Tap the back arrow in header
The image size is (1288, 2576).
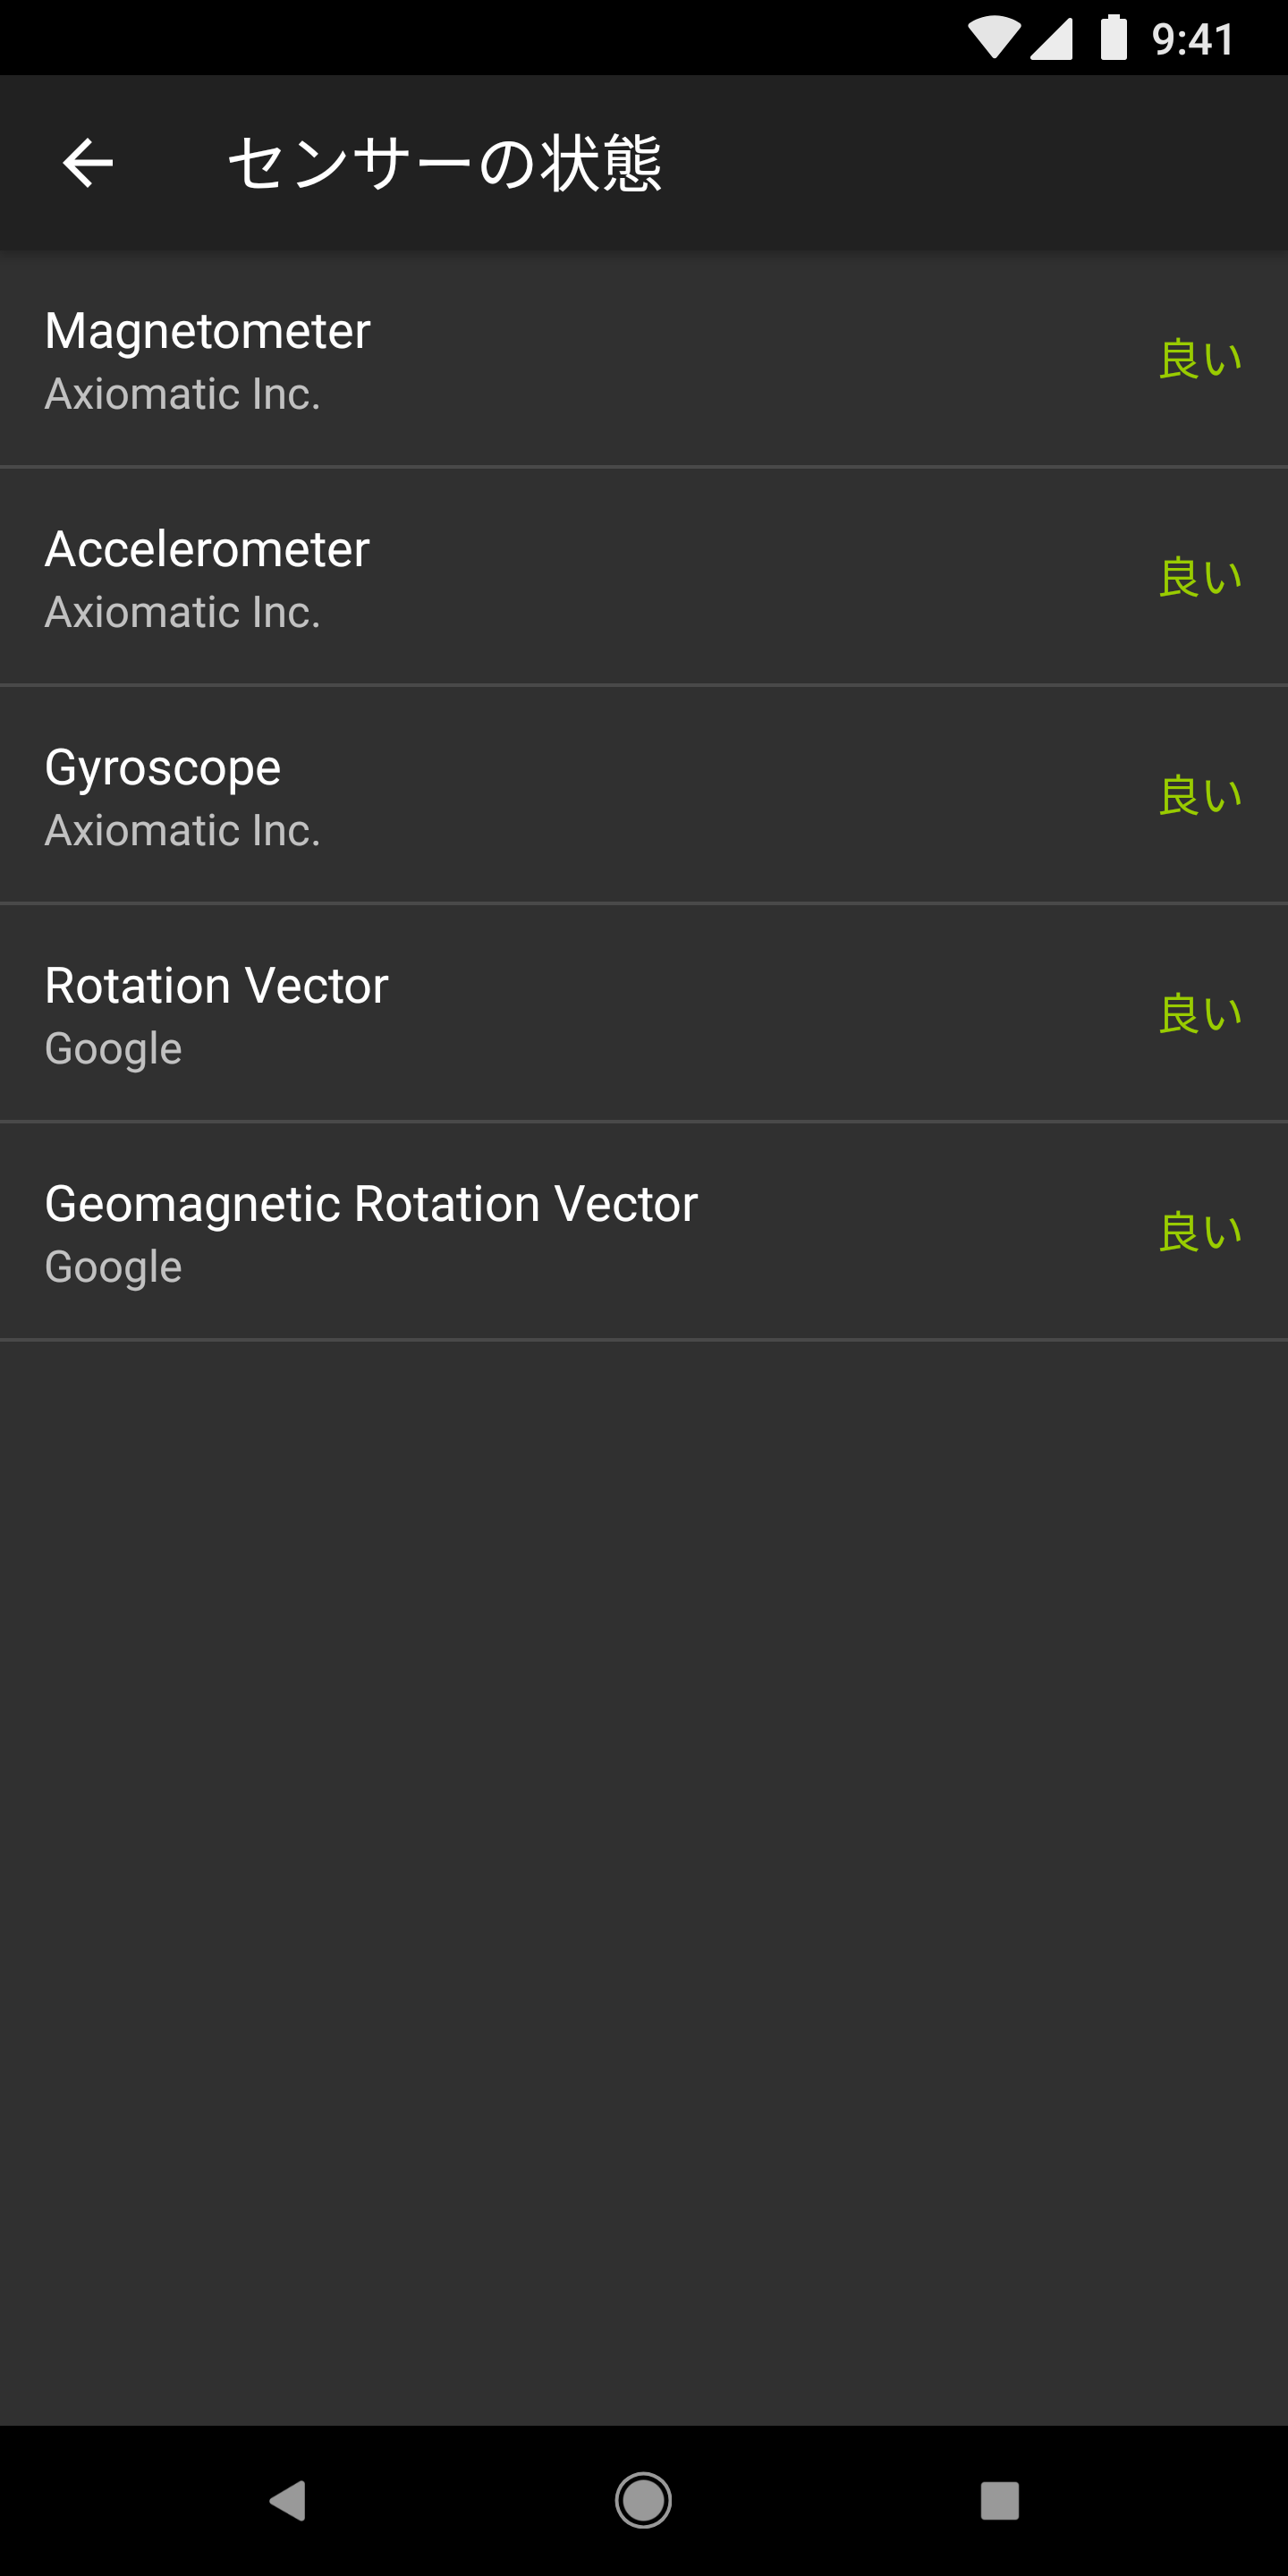click(x=88, y=163)
